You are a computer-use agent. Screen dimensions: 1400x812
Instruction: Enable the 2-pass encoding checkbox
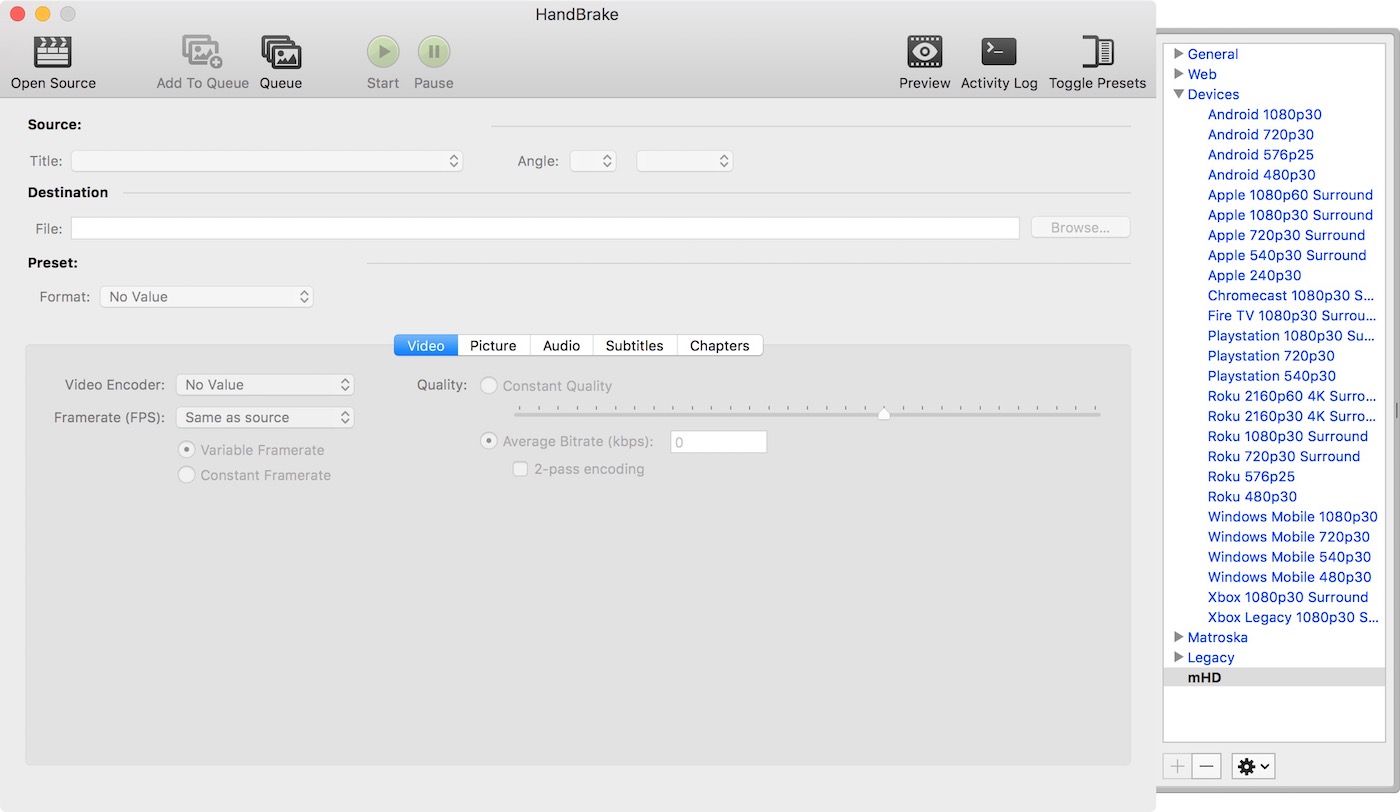[520, 469]
